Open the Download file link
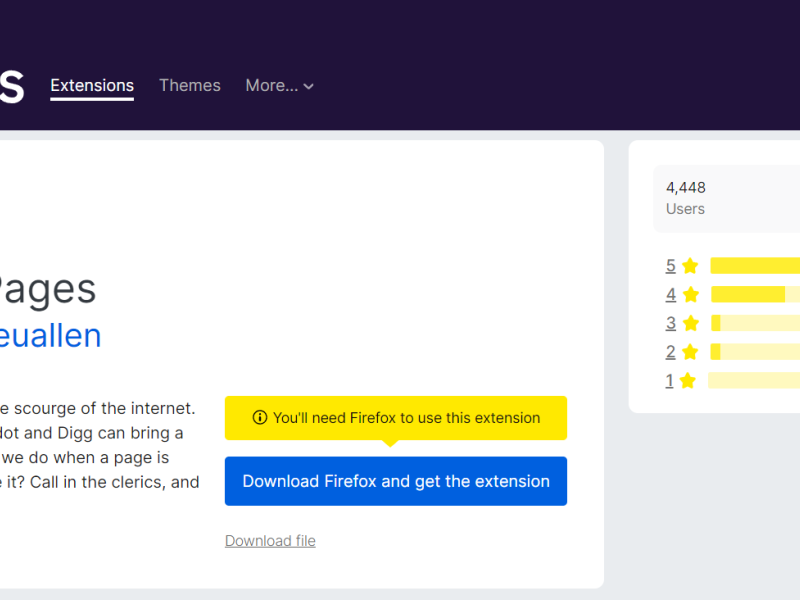This screenshot has width=800, height=600. click(x=270, y=541)
